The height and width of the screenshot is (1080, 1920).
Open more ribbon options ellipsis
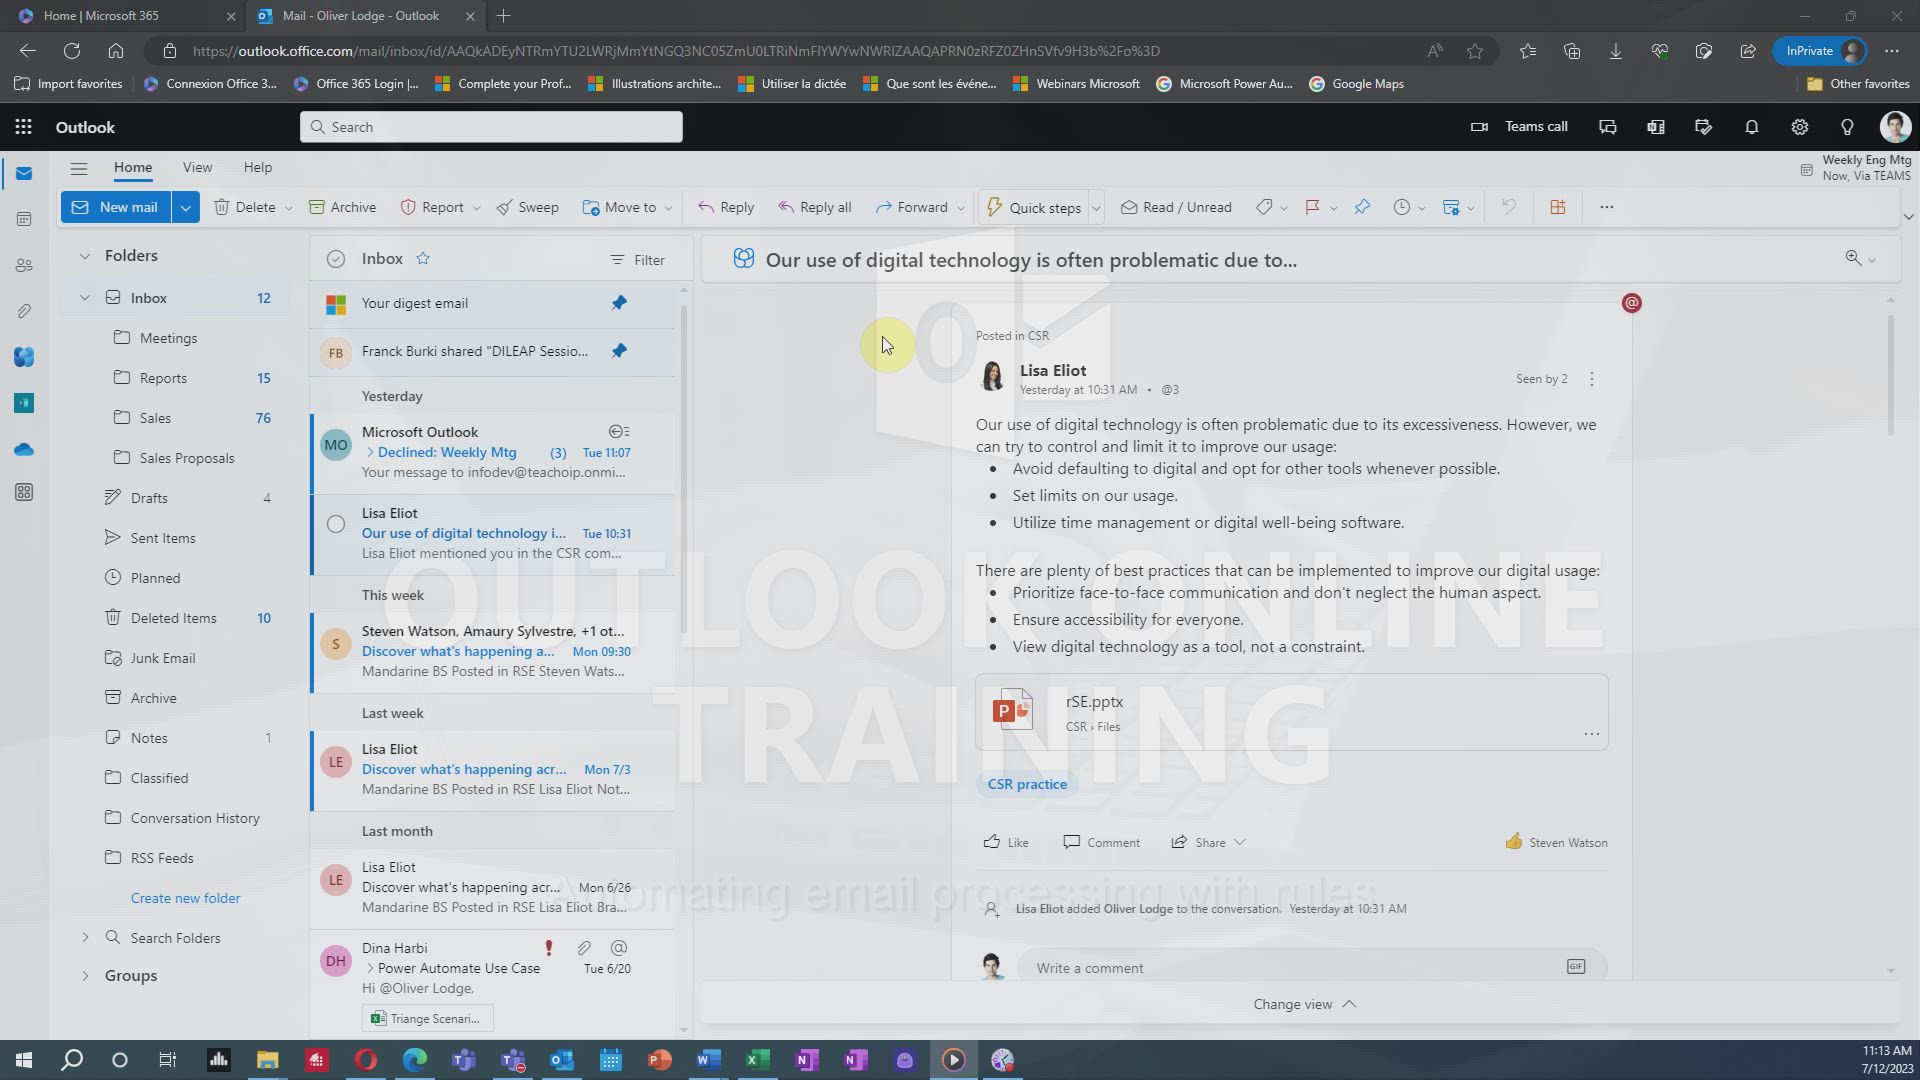[1606, 207]
